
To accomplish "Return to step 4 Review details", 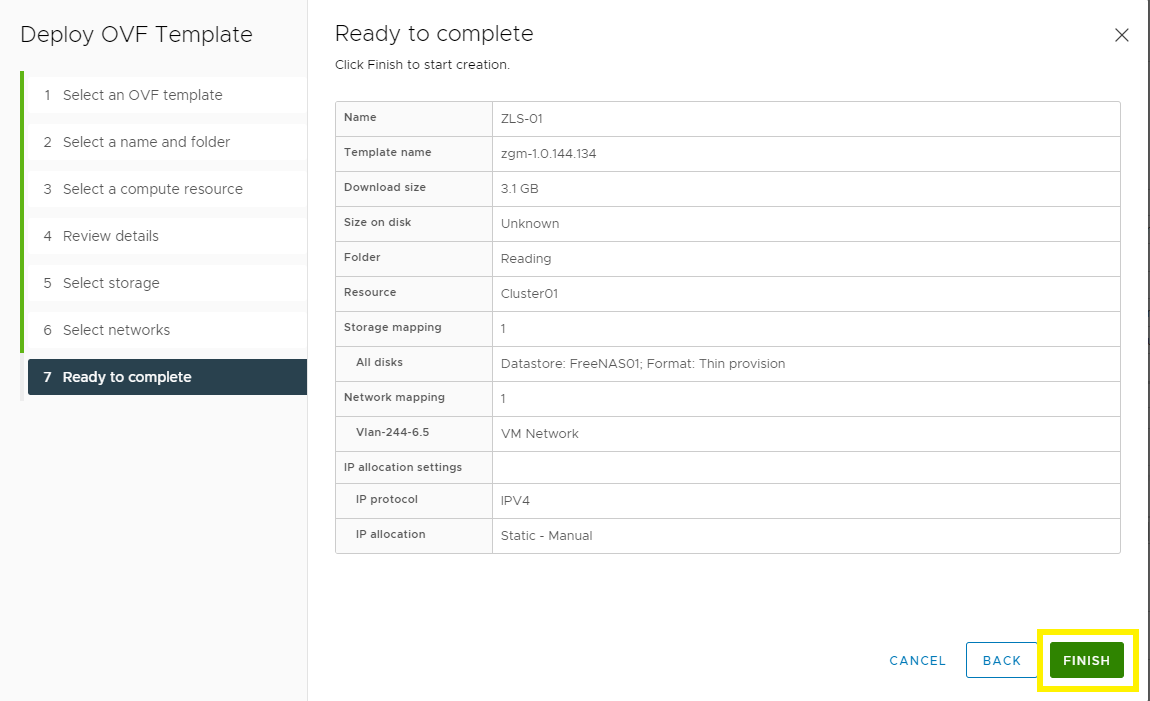I will click(x=110, y=236).
